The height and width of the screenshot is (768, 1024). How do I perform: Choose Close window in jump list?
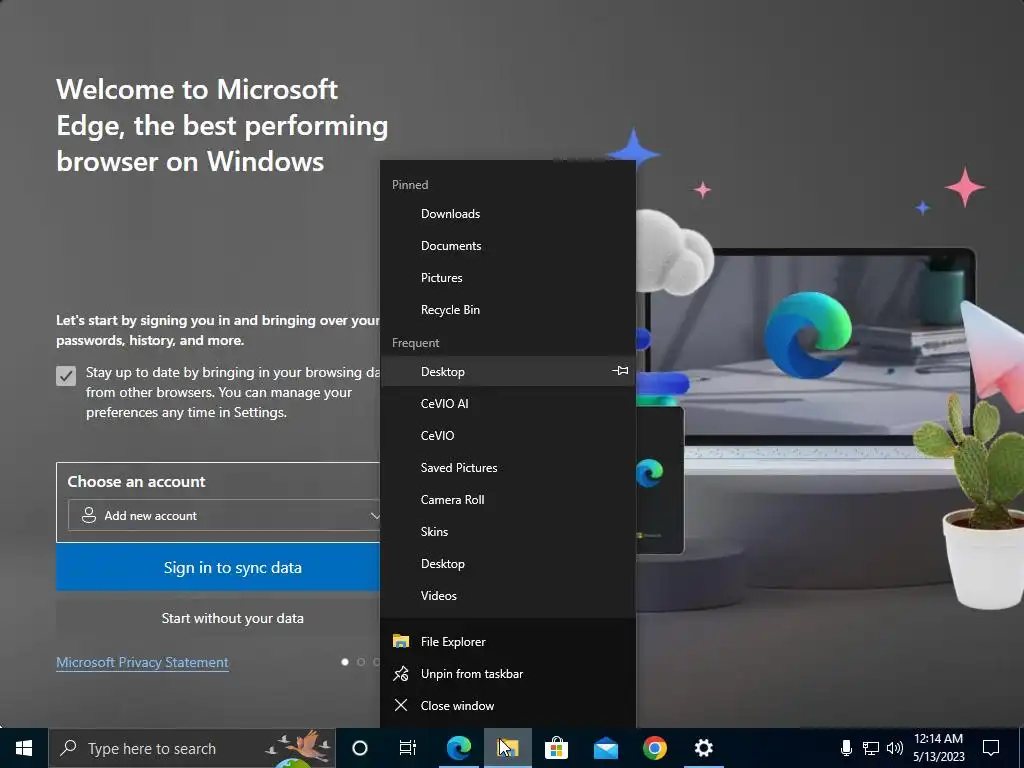tap(507, 705)
